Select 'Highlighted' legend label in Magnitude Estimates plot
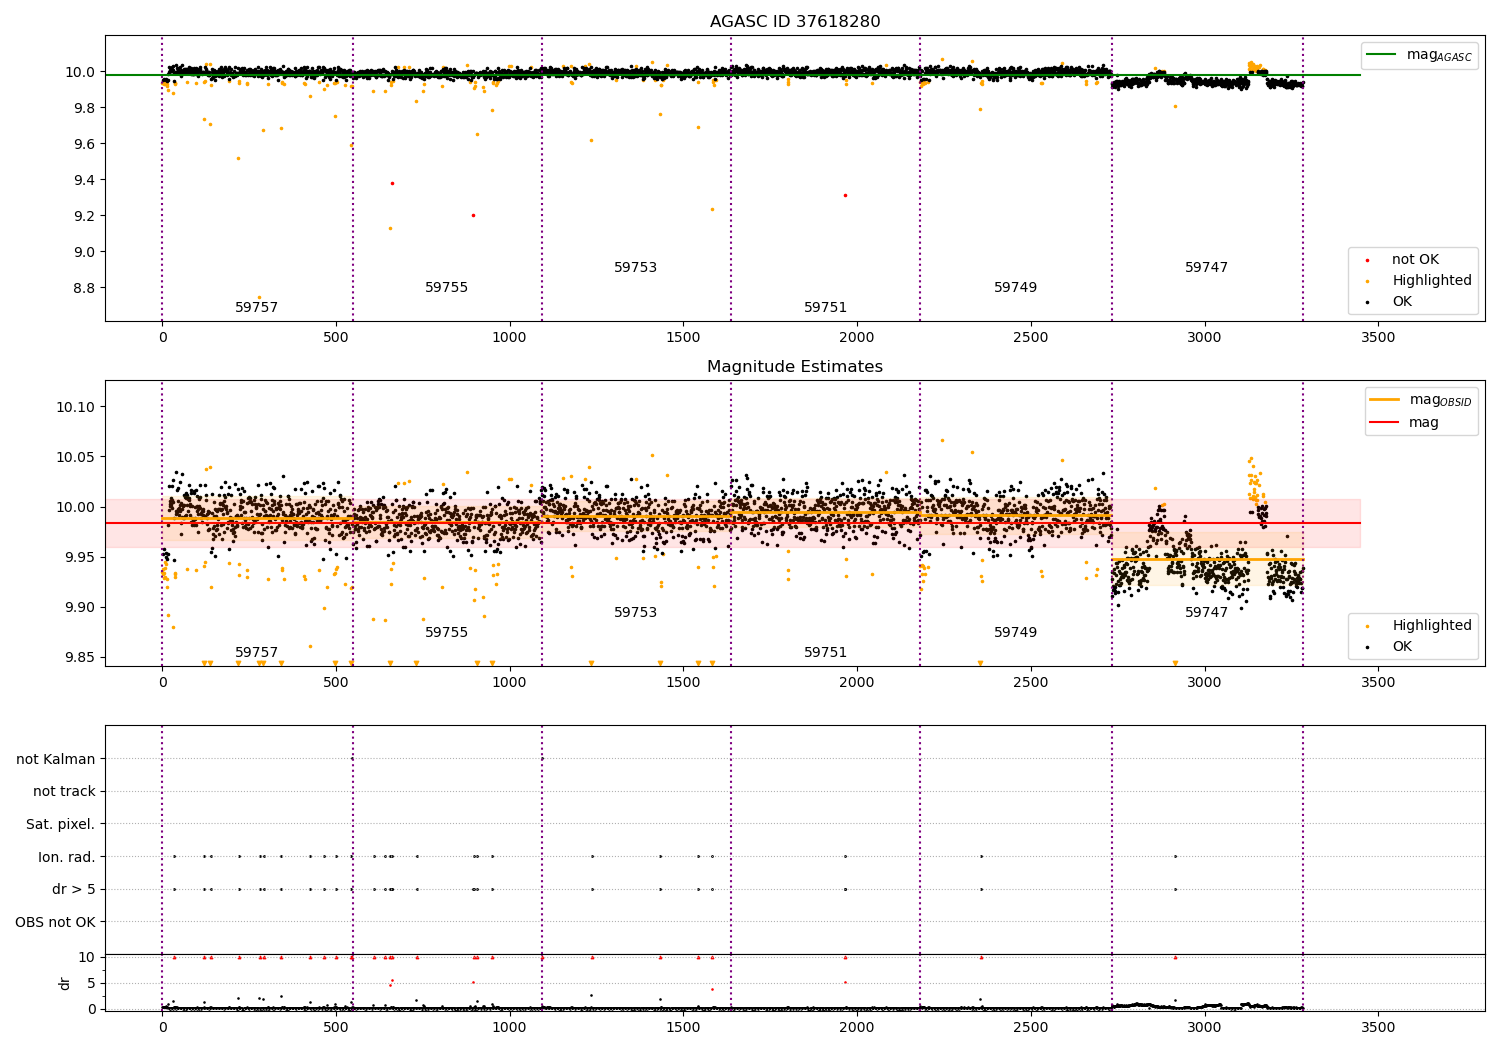 click(1432, 626)
